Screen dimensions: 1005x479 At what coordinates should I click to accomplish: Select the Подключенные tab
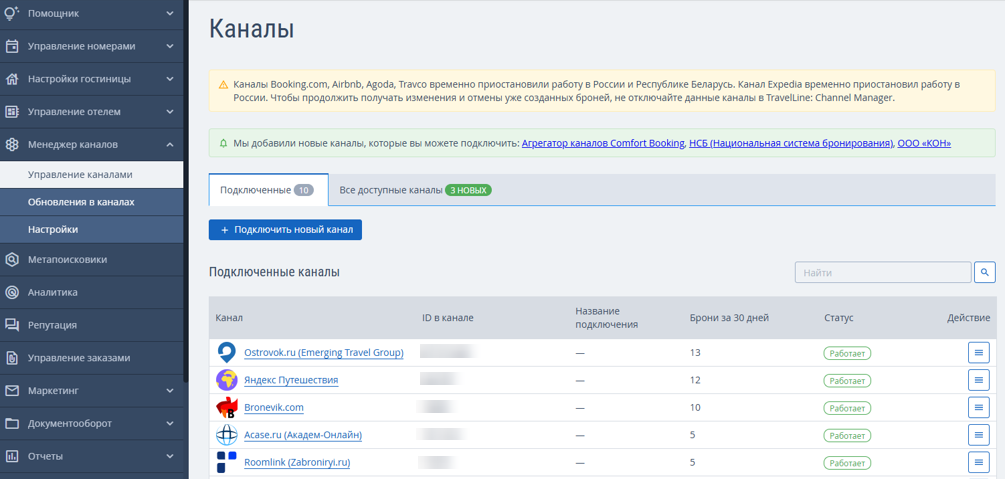click(269, 190)
